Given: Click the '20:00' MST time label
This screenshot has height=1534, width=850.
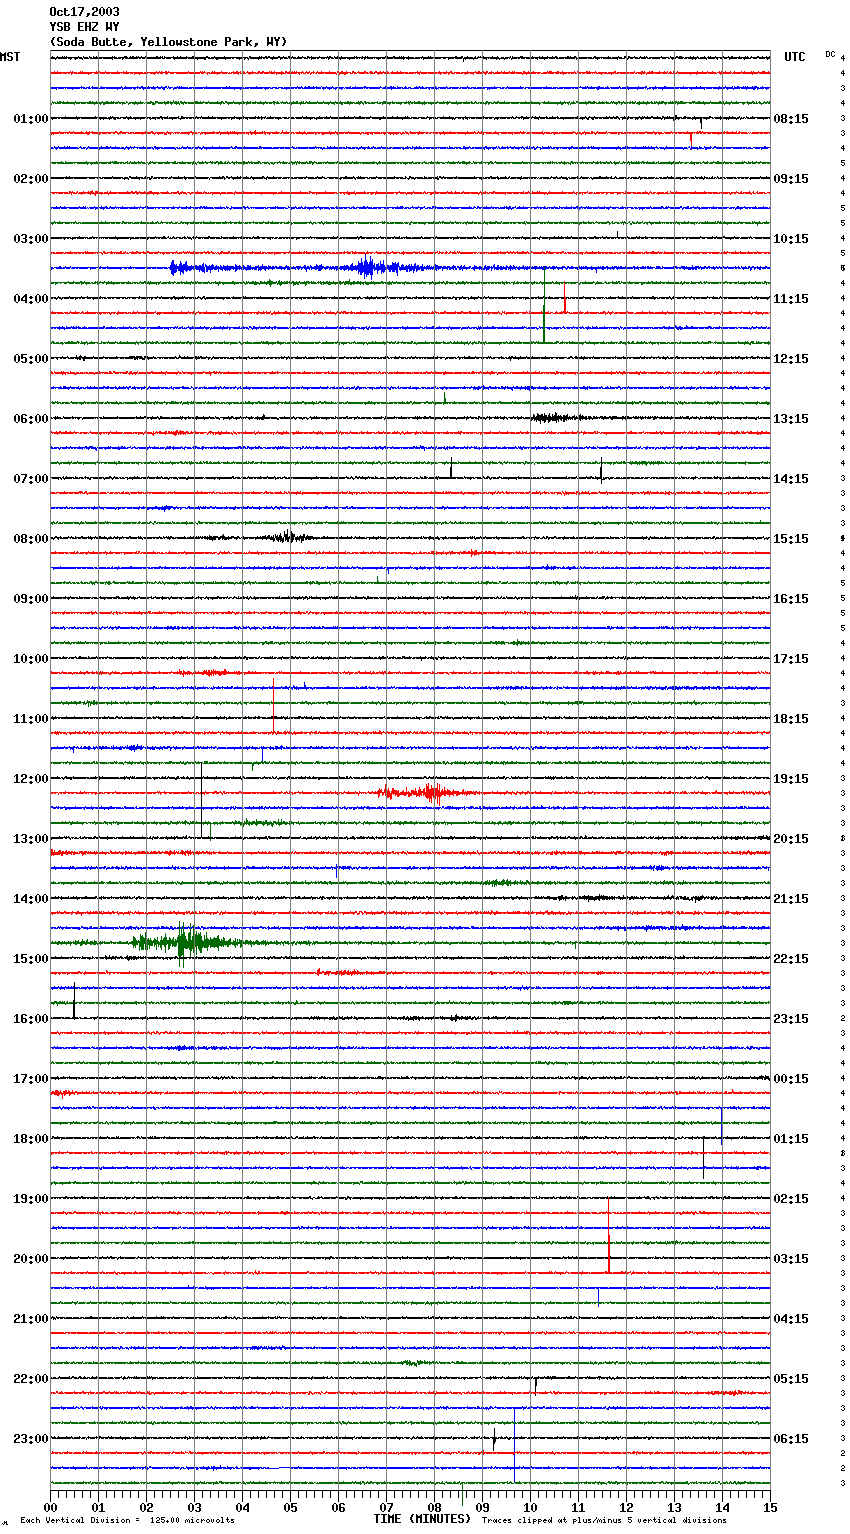Looking at the screenshot, I should (31, 1259).
